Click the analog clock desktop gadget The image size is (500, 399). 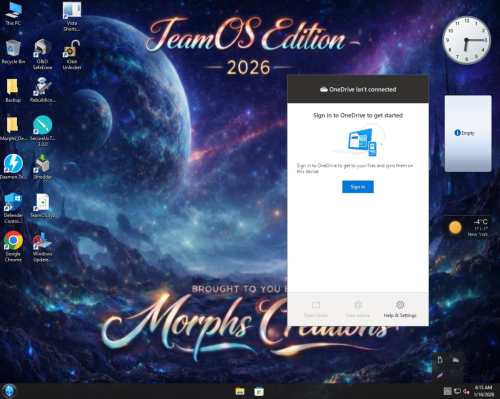point(466,40)
